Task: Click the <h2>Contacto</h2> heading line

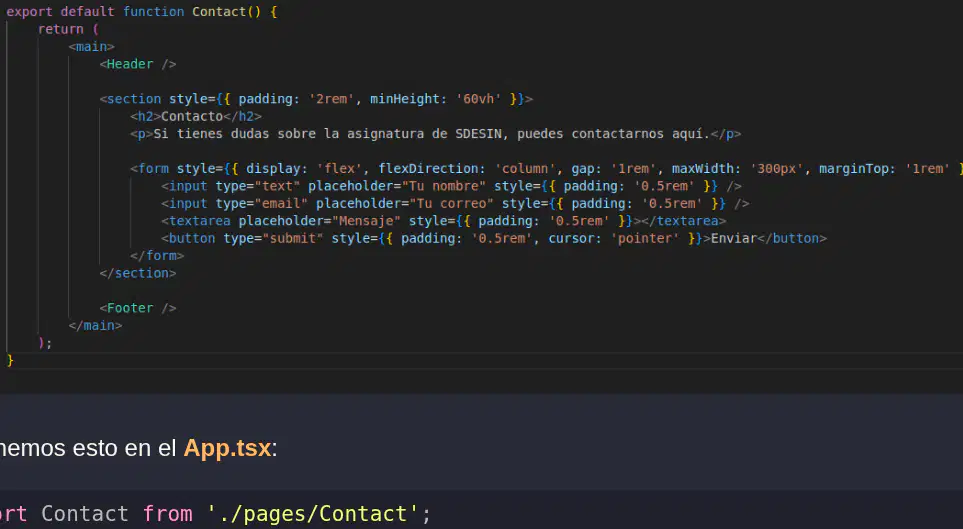Action: (x=196, y=116)
